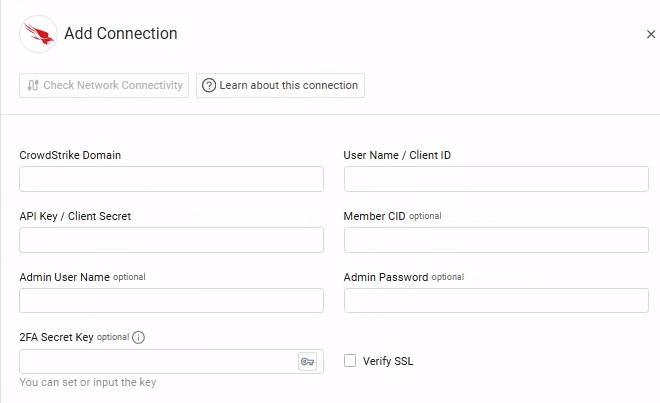Click the Admin Password field

click(x=496, y=301)
